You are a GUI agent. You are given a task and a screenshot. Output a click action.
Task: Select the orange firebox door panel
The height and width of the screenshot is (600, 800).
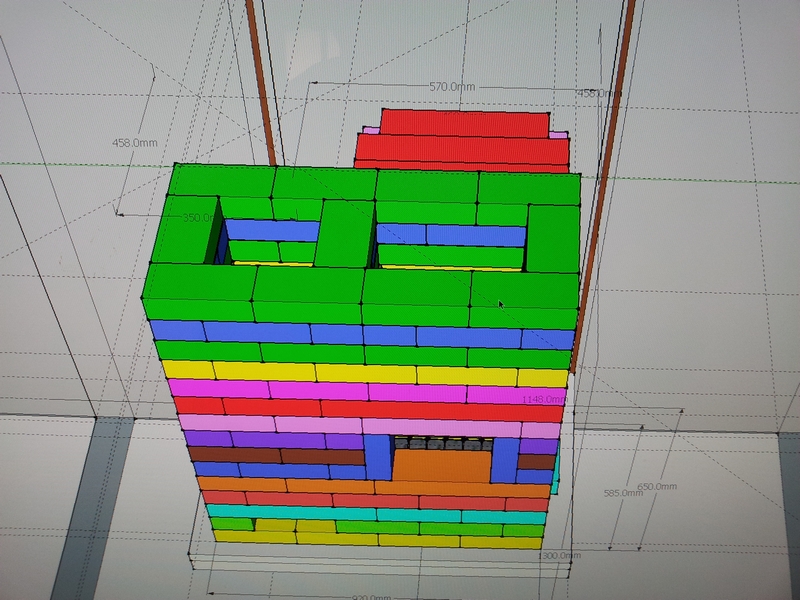(442, 465)
